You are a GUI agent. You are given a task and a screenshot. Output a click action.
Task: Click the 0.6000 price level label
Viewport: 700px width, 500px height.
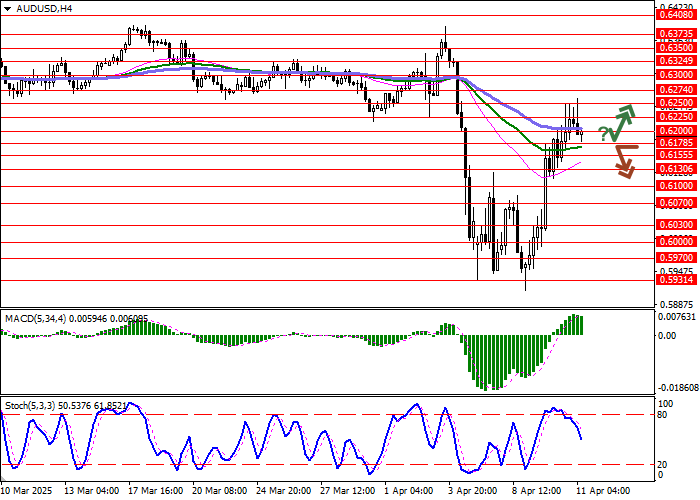[x=675, y=242]
